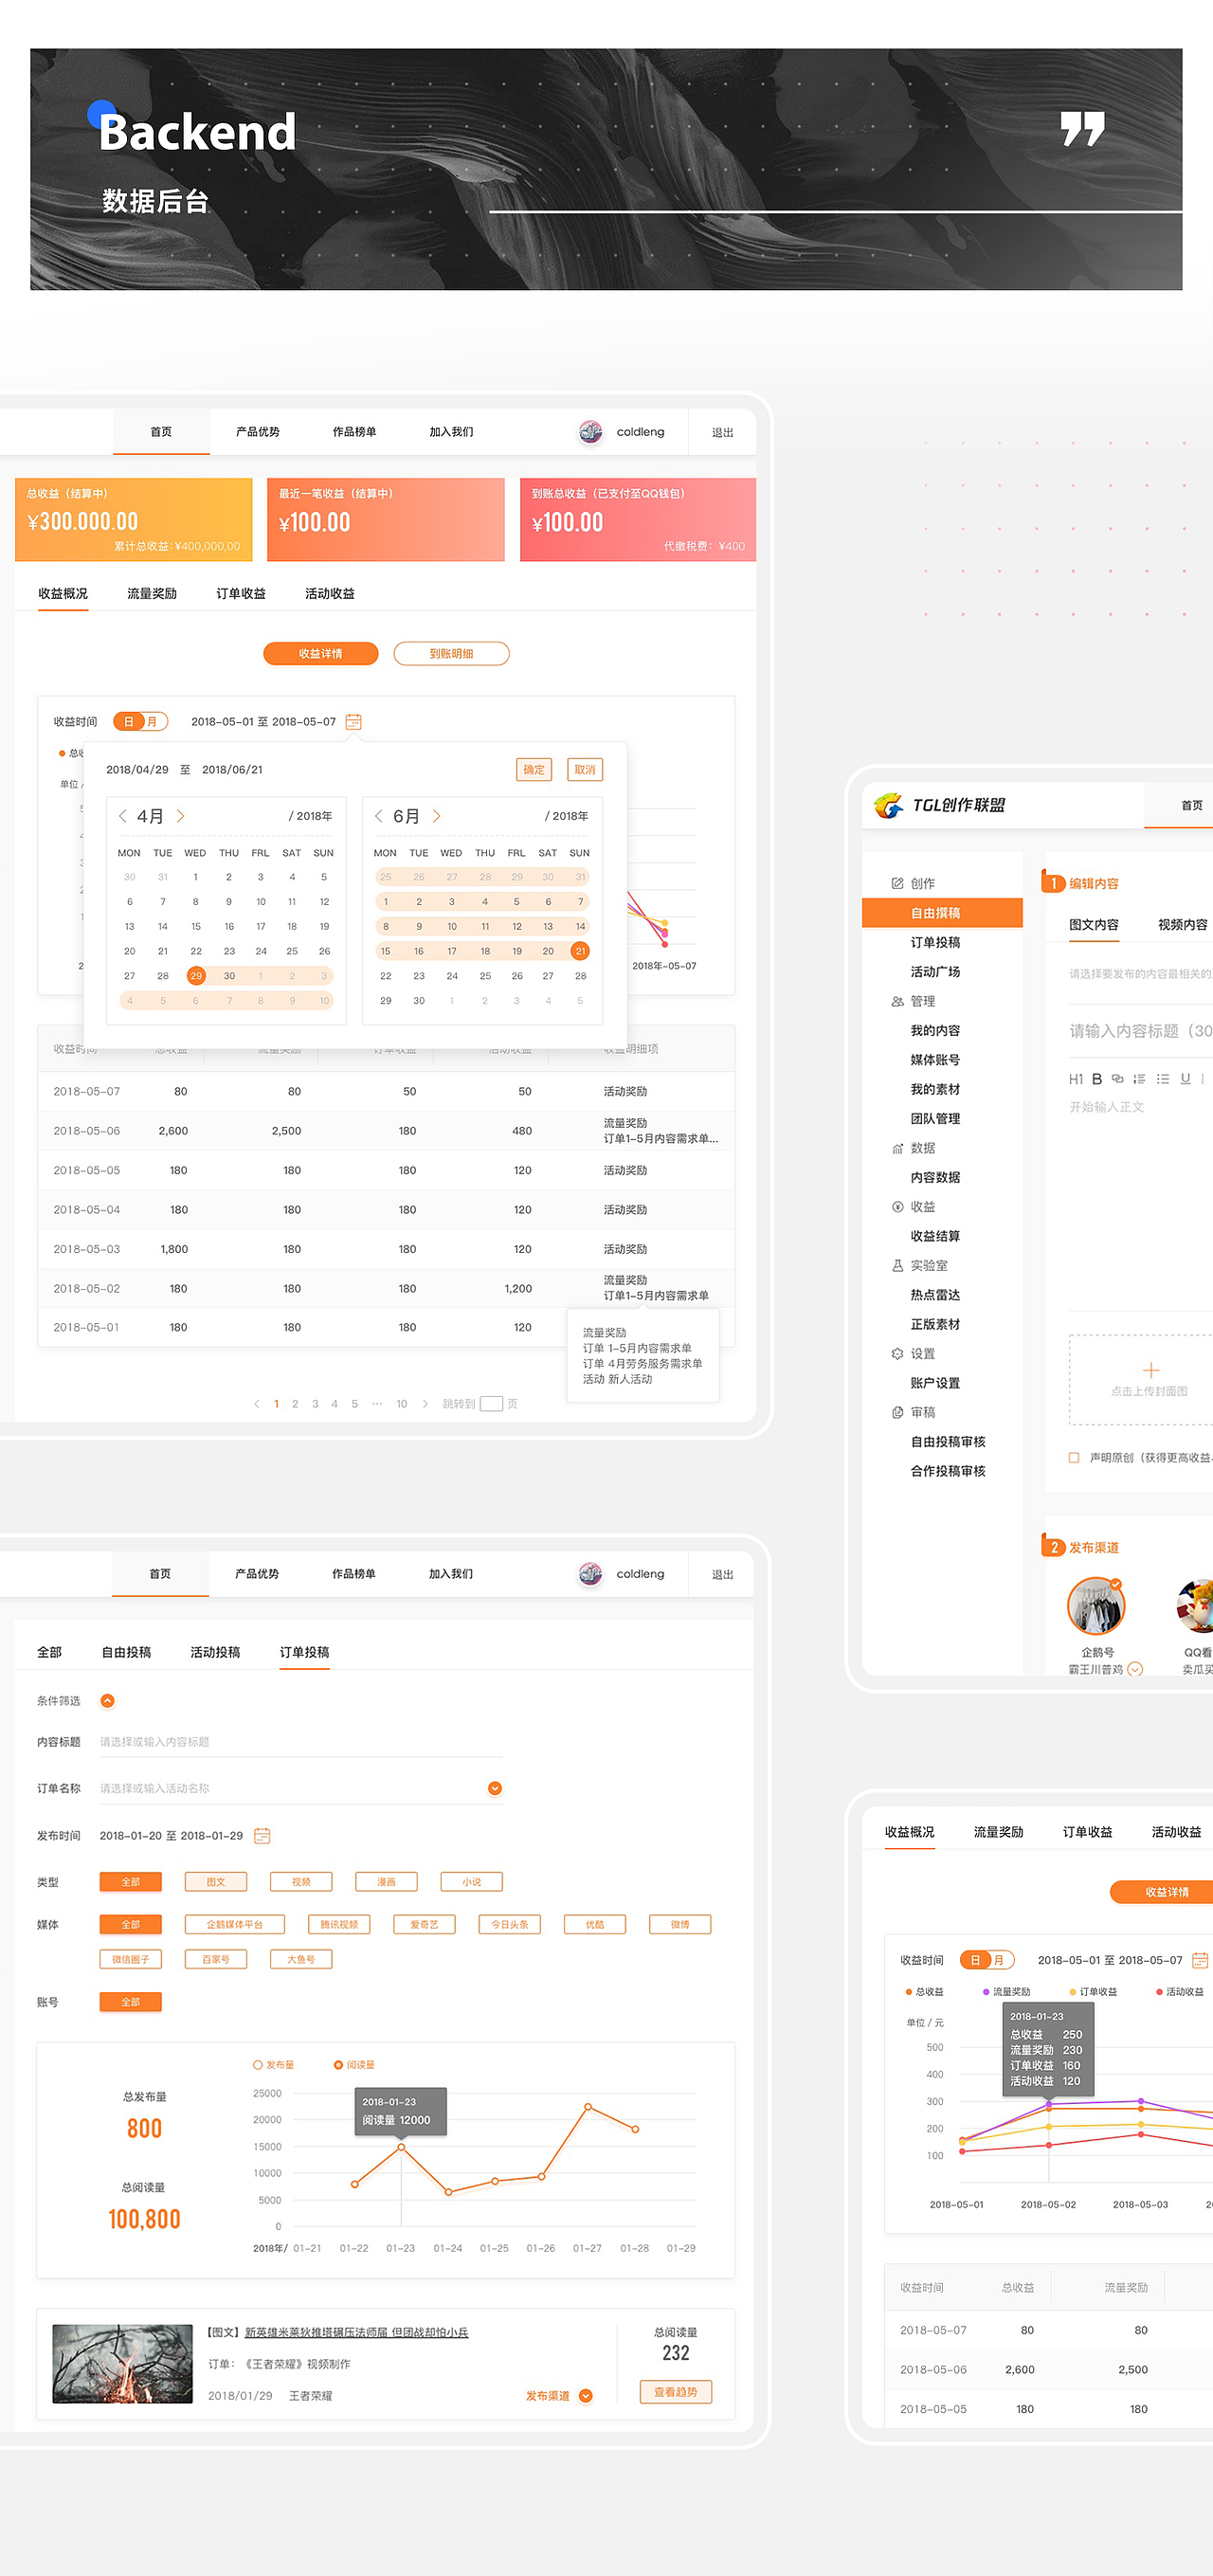The image size is (1213, 2576).
Task: Open 账户设置 in TGL sidebar
Action: 935,1383
